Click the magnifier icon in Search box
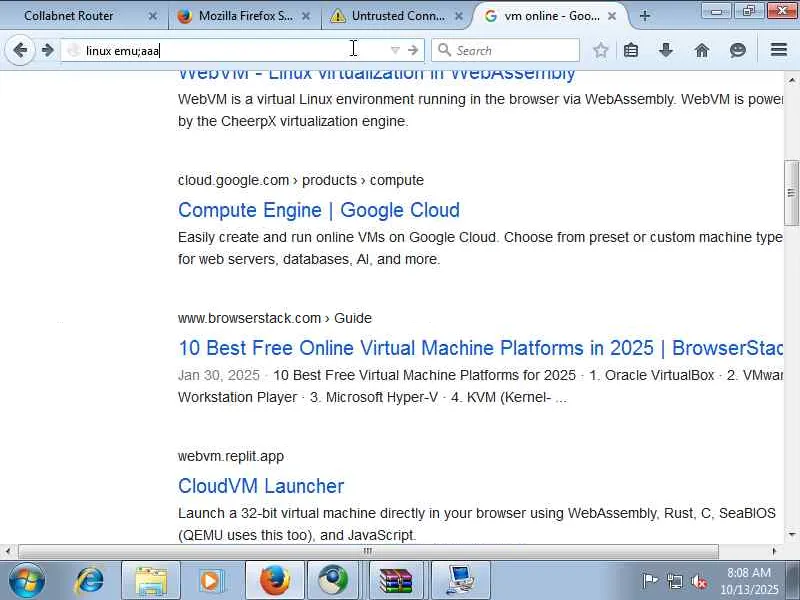 click(444, 50)
